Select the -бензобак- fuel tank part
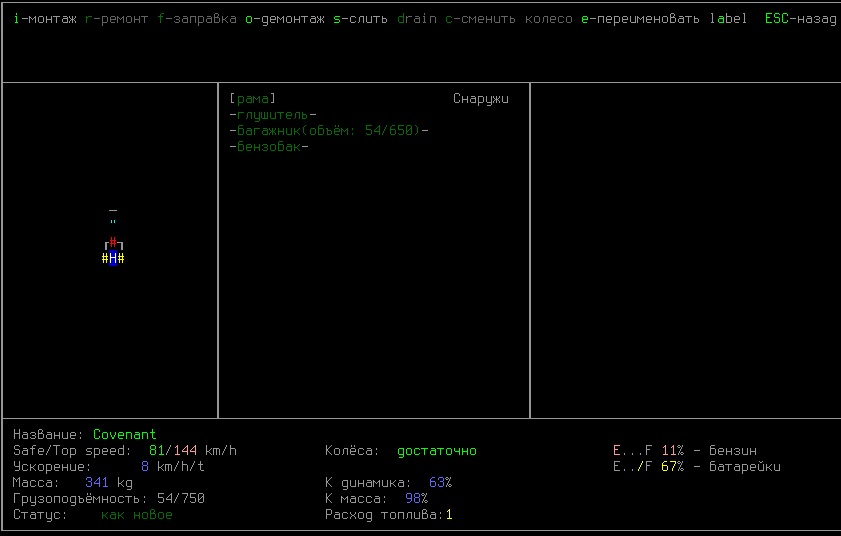 coord(269,146)
